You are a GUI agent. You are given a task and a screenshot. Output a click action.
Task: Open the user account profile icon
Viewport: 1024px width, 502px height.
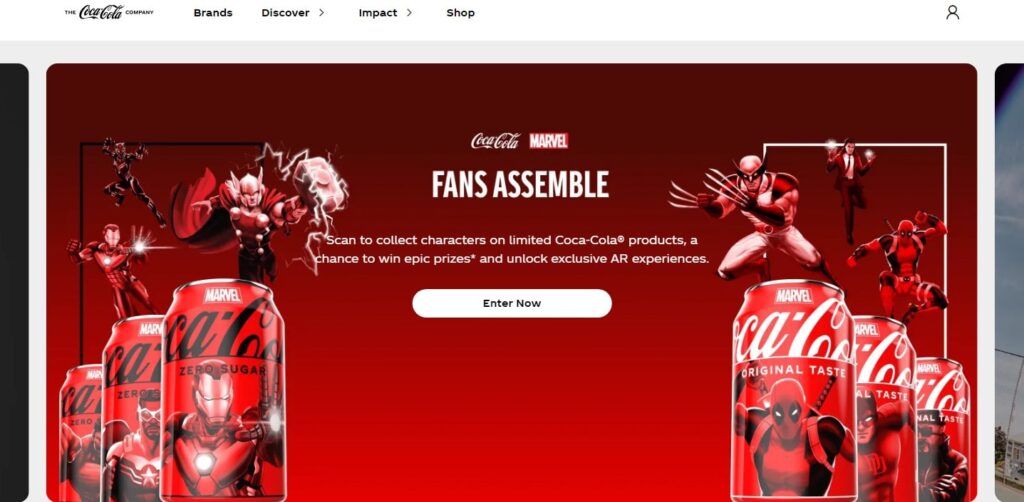952,12
